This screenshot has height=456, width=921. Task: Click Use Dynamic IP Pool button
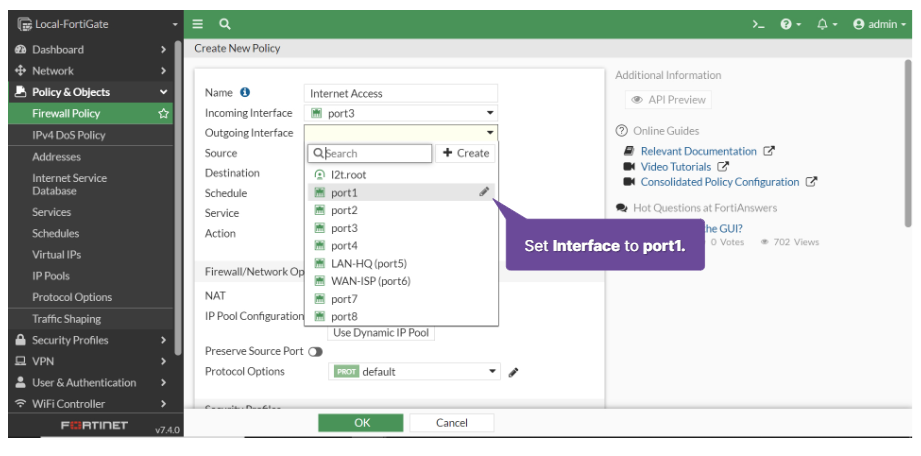pos(381,333)
